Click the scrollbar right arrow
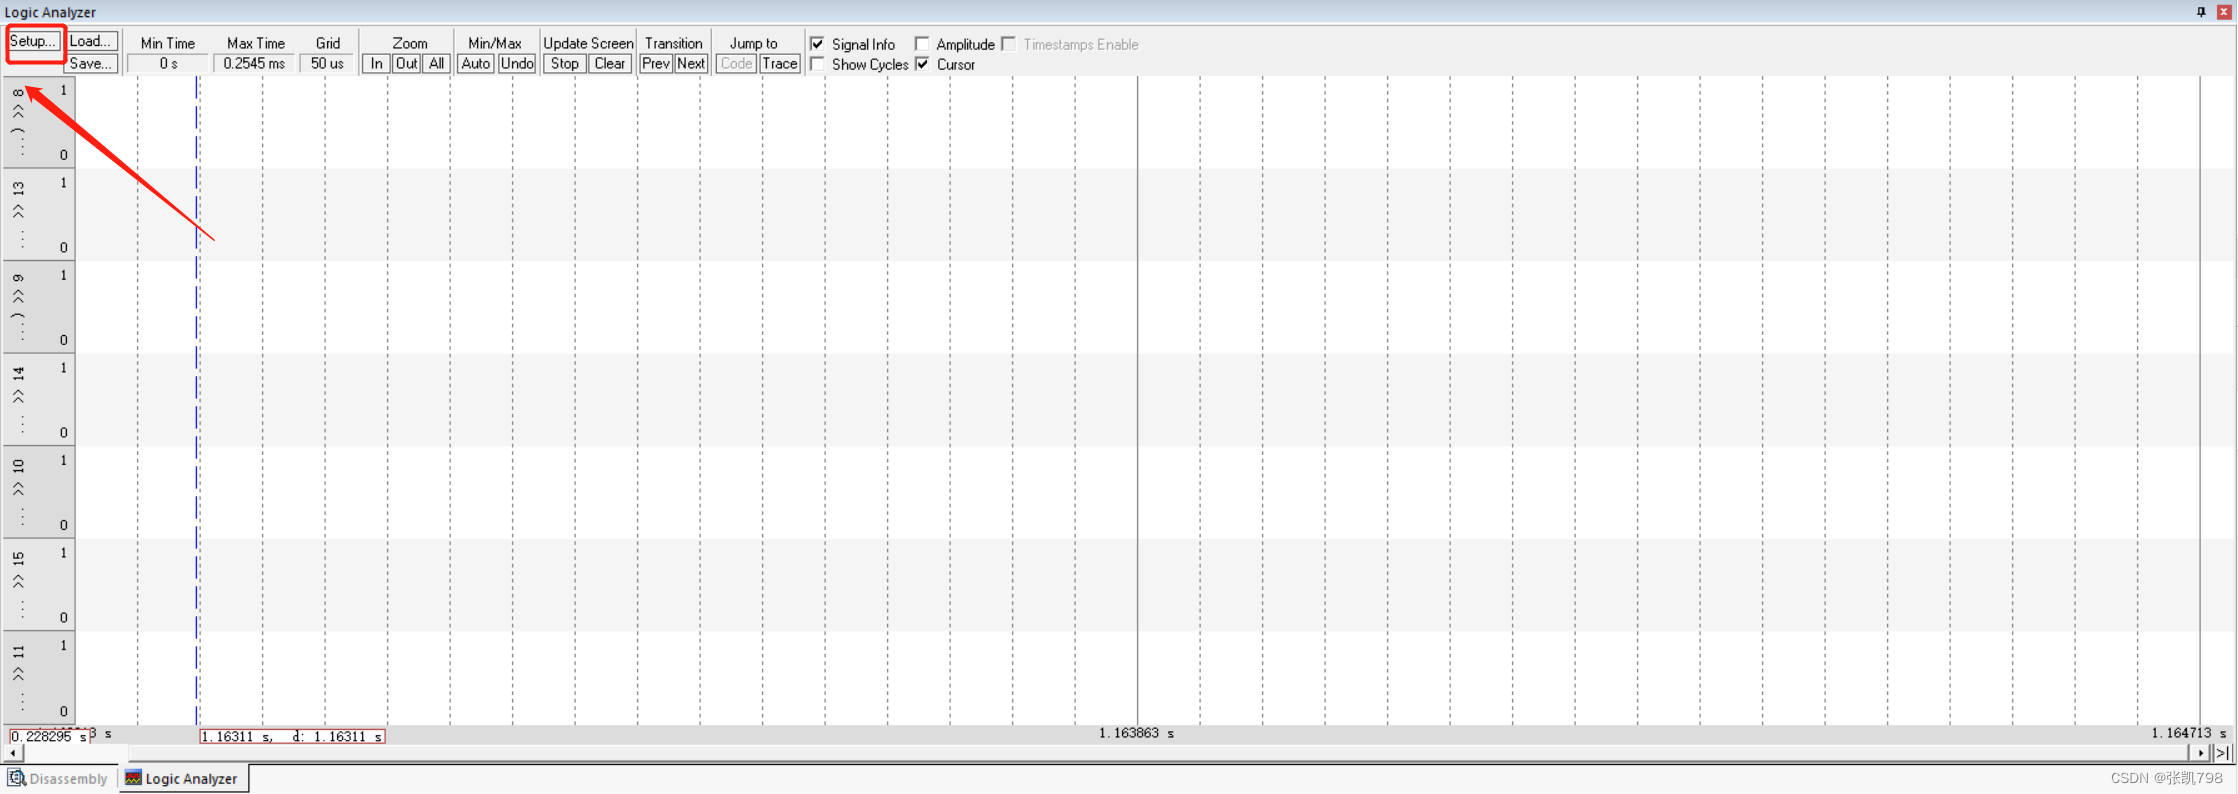The image size is (2238, 794). coord(2200,753)
